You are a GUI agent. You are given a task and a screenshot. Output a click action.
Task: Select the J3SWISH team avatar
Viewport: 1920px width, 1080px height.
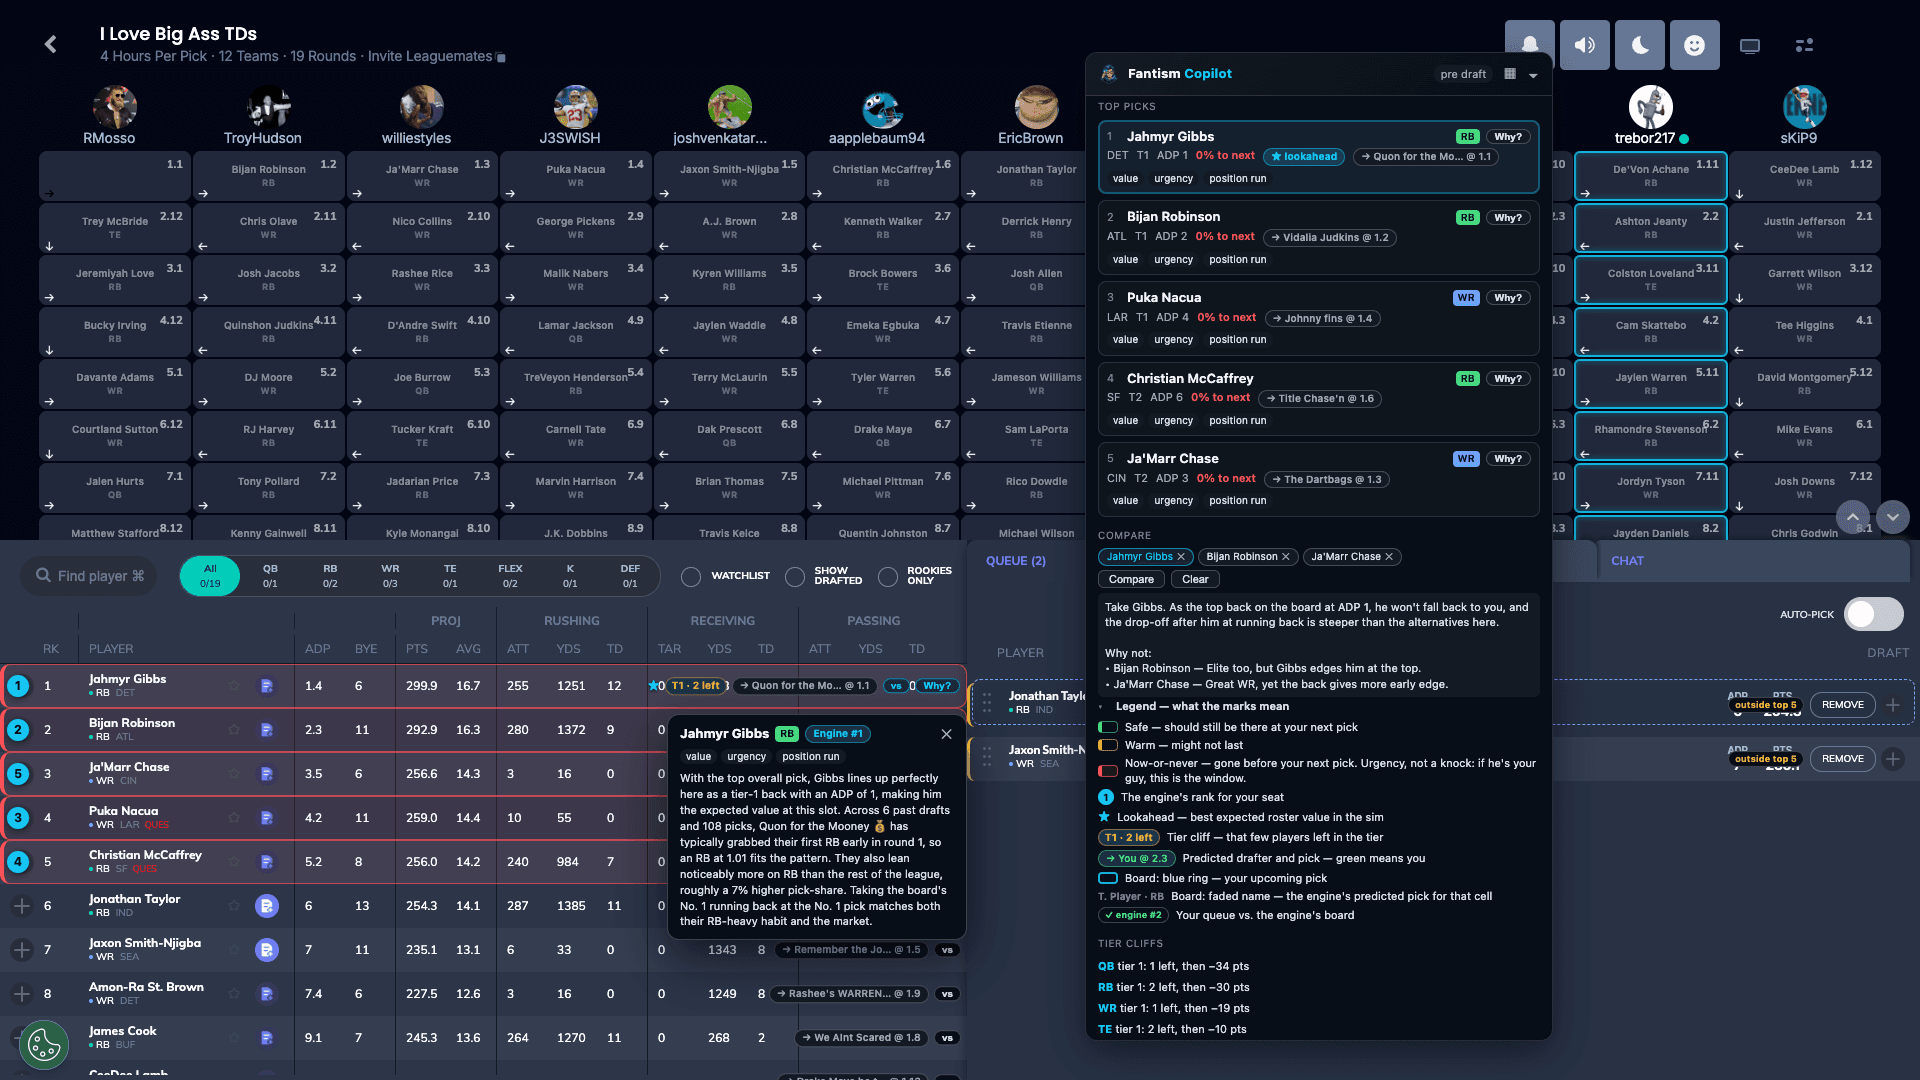[575, 107]
